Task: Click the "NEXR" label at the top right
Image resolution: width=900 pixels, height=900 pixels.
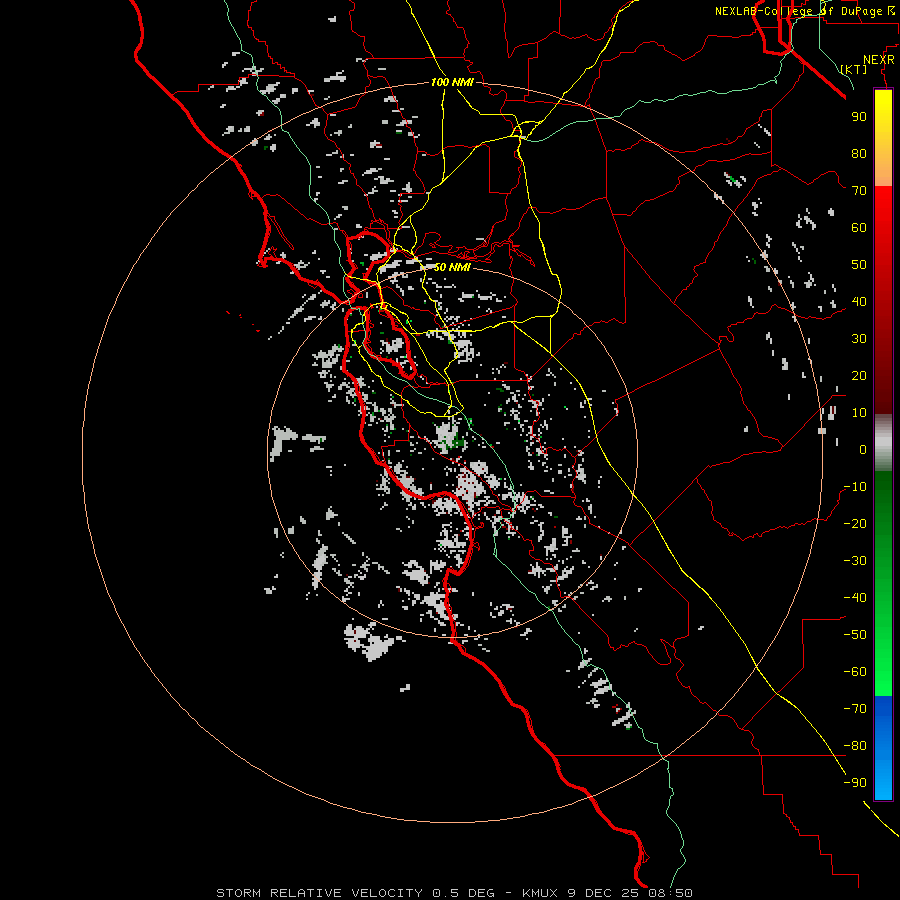Action: pyautogui.click(x=879, y=60)
